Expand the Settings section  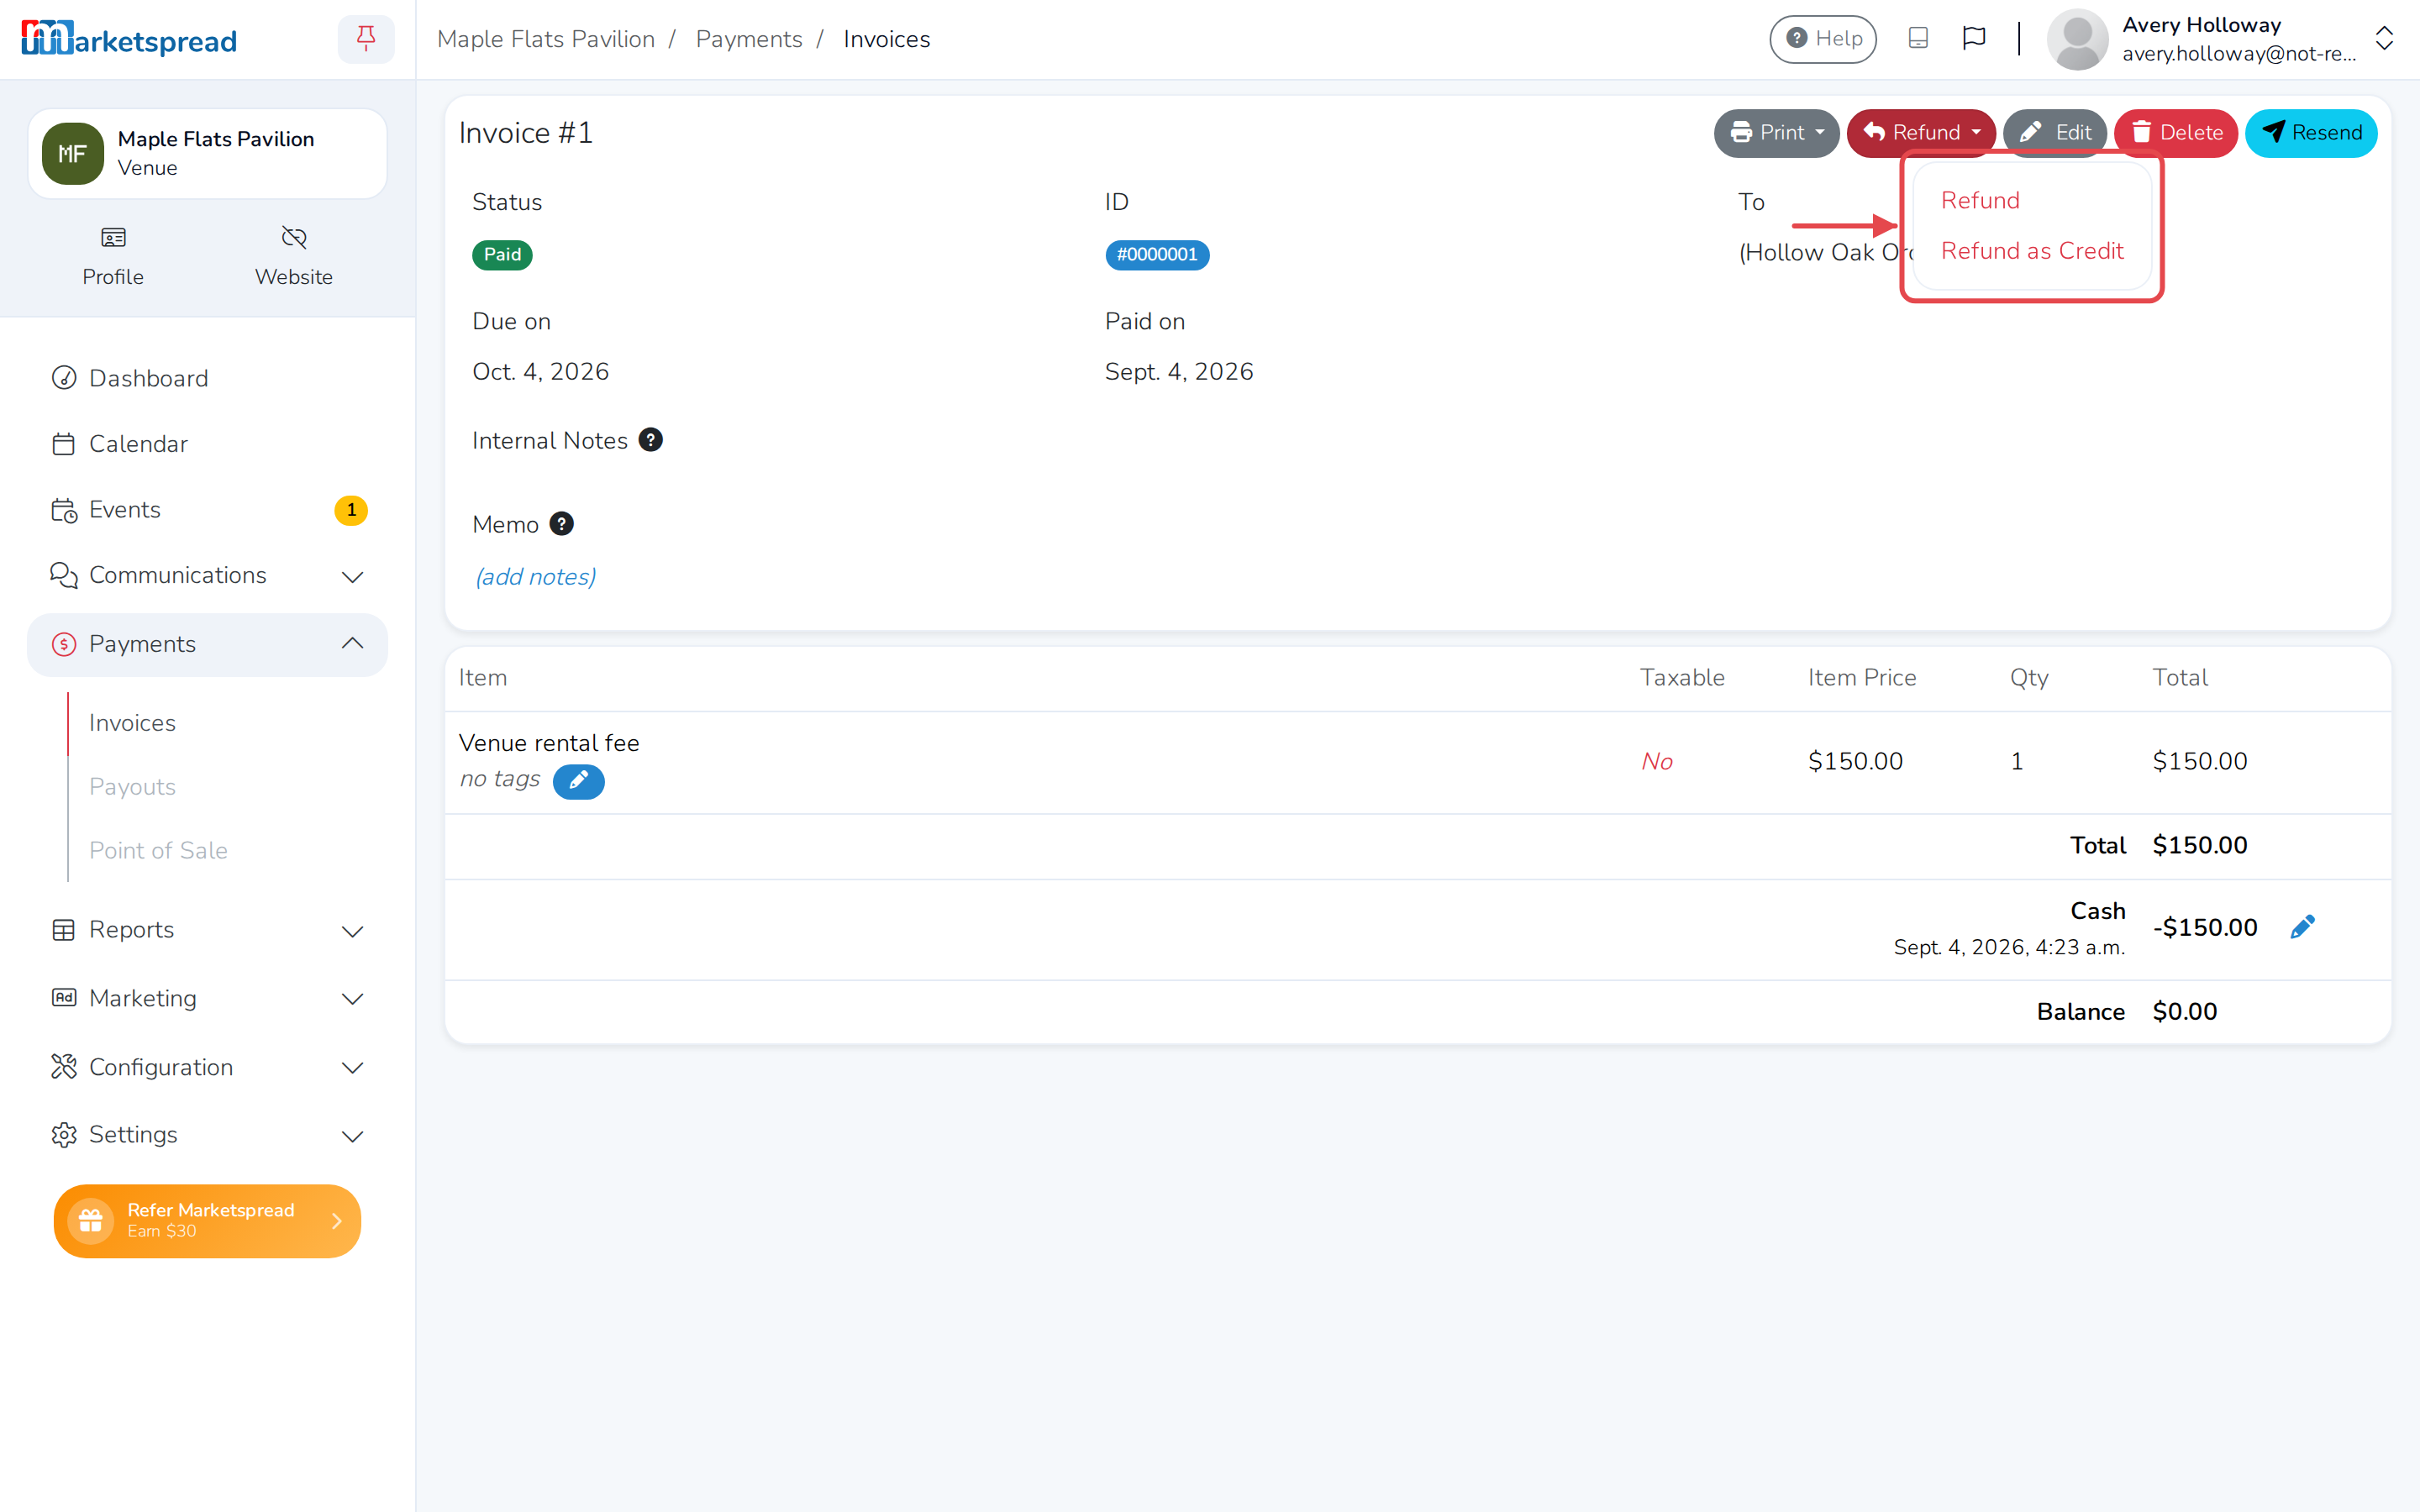[x=208, y=1135]
